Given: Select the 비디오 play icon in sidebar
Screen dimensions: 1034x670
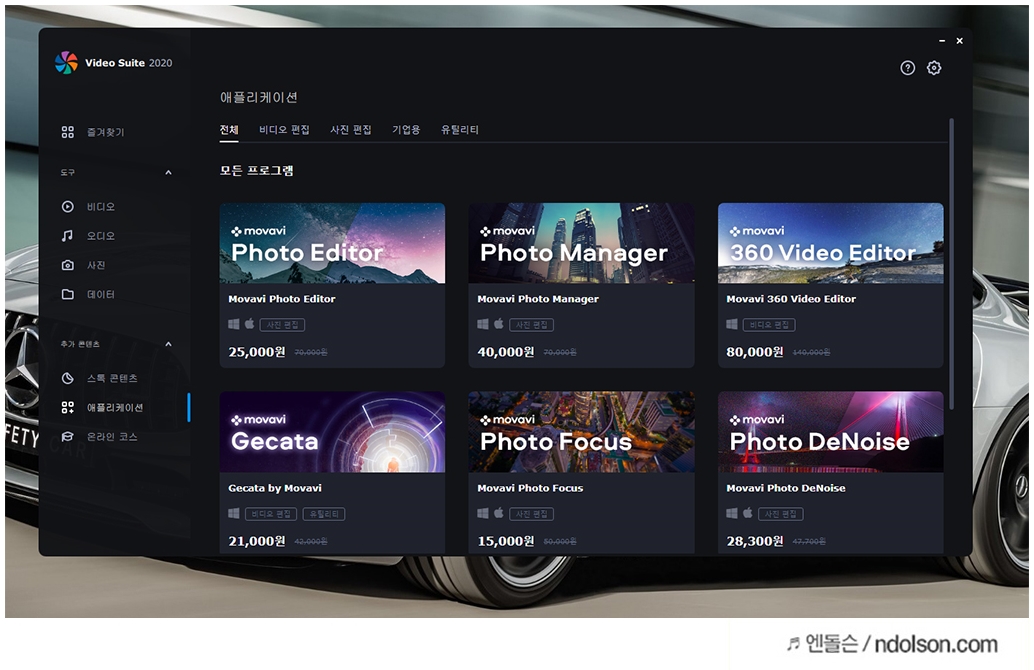Looking at the screenshot, I should (67, 206).
